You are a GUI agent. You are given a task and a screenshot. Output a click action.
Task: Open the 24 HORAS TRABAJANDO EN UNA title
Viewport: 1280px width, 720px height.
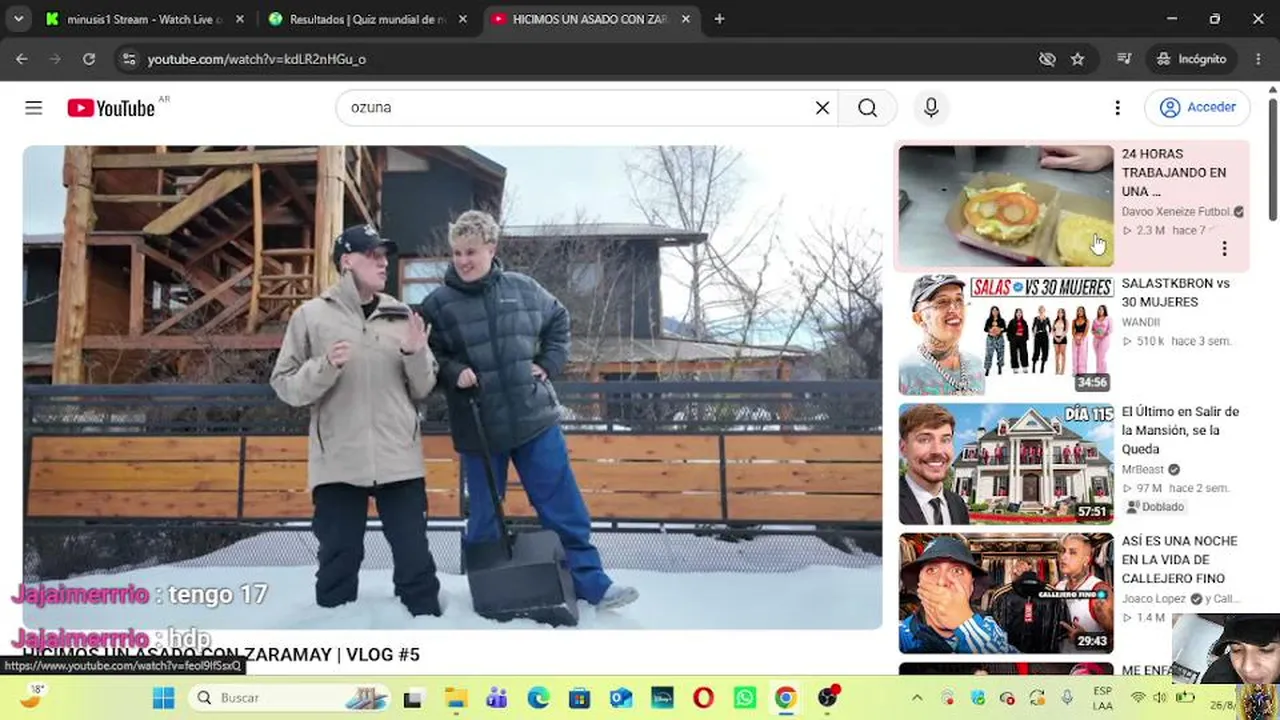coord(1174,172)
